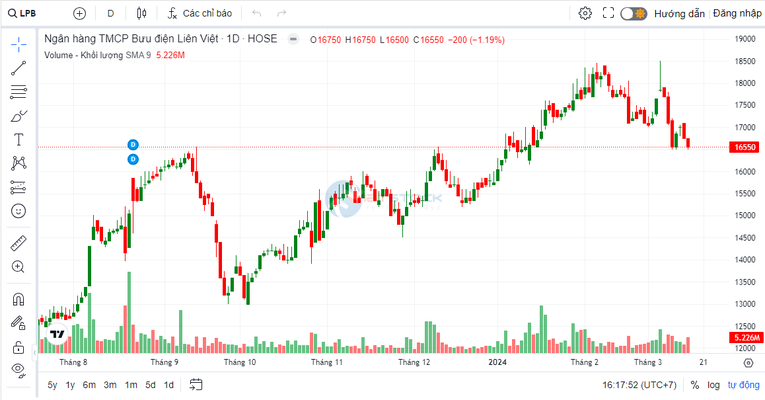Open the D interval dropdown
Viewport: 765px width, 400px height.
click(110, 14)
